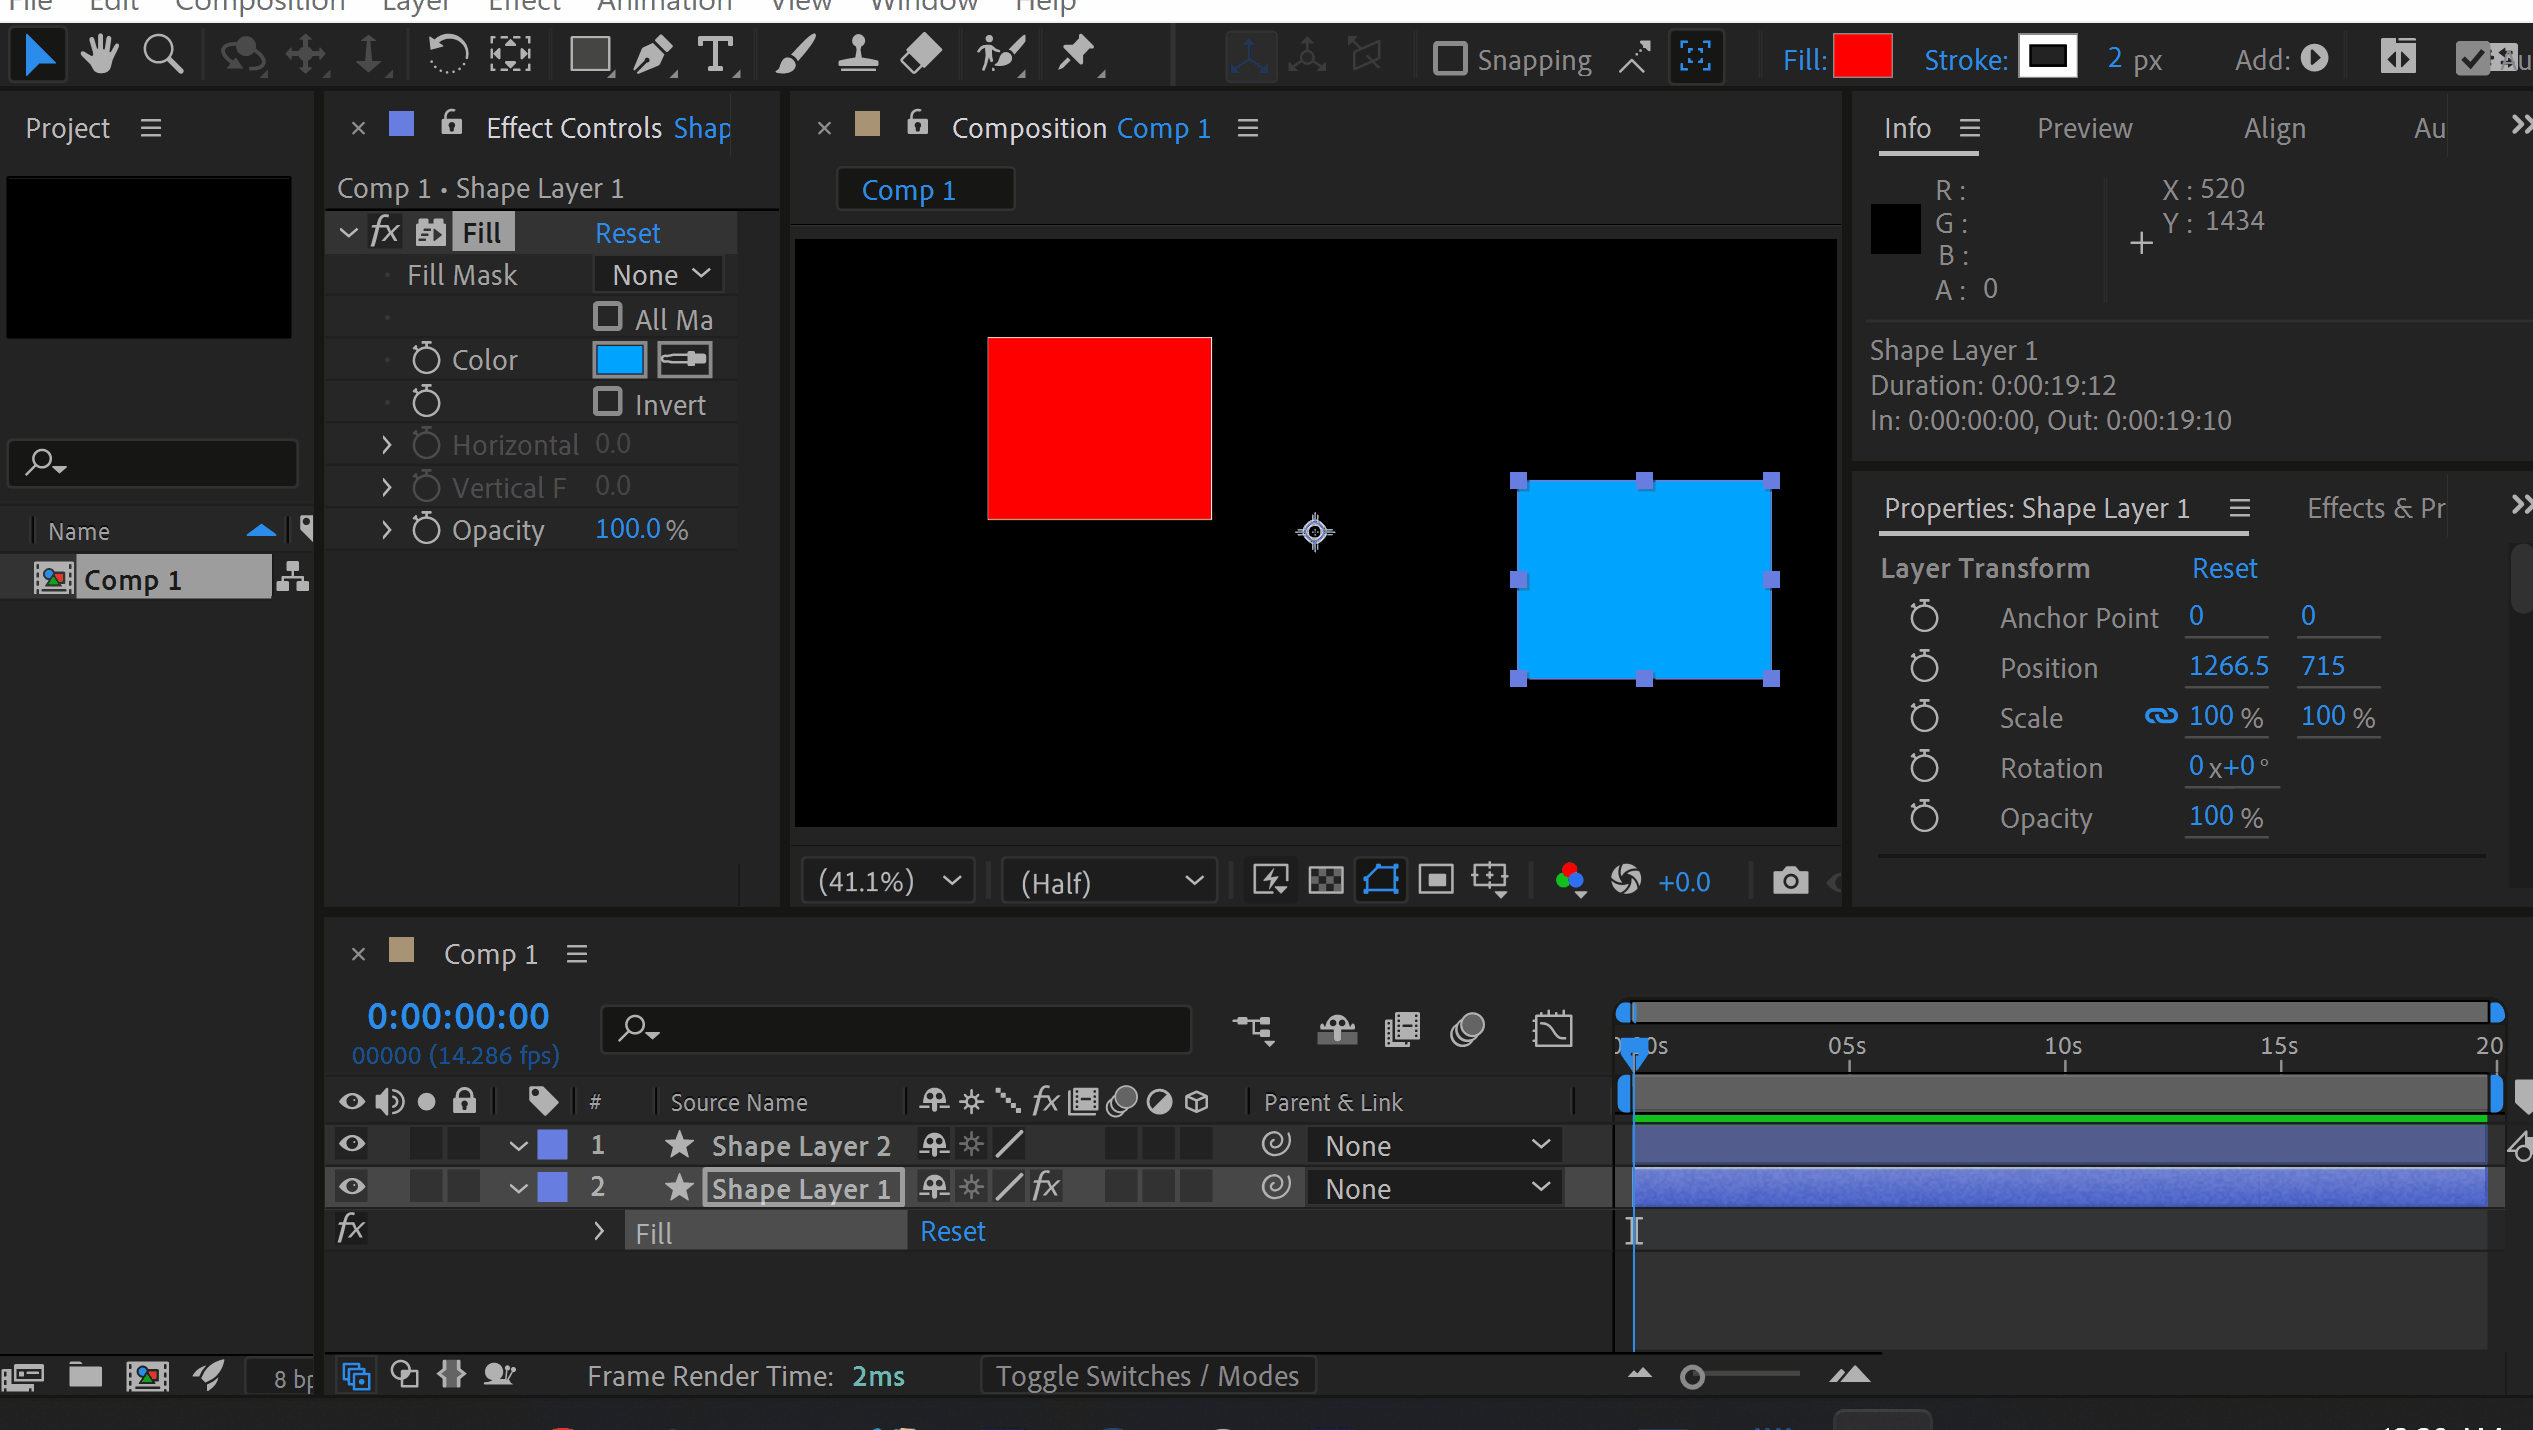Click the timeline layer search field
This screenshot has width=2533, height=1430.
pos(895,1028)
